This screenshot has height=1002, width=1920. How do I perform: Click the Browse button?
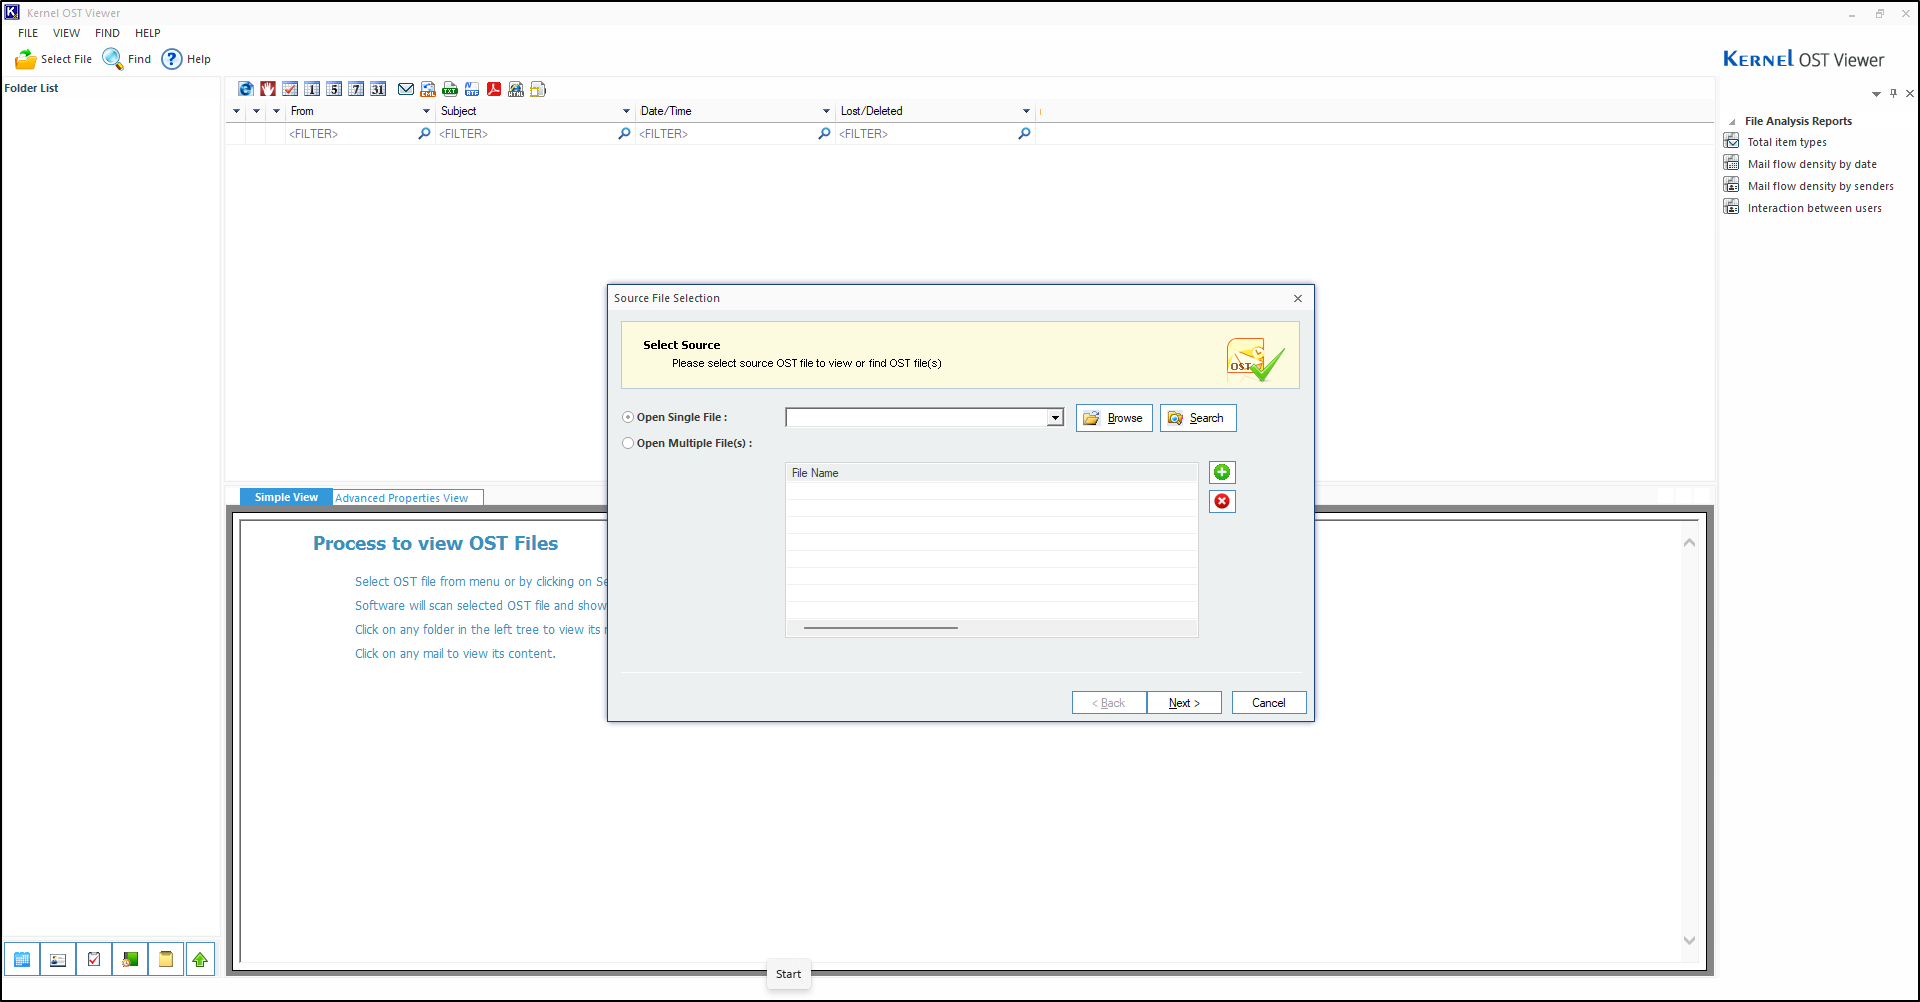(x=1114, y=418)
